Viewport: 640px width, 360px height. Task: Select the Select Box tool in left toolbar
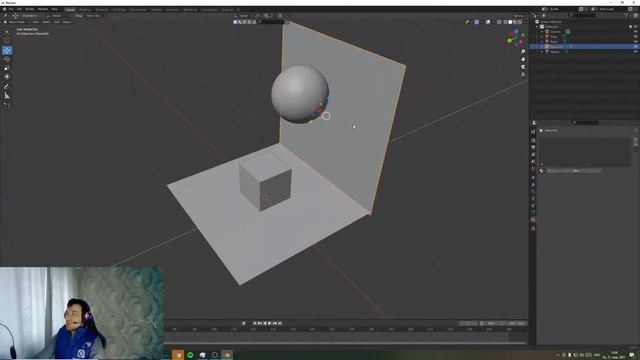pyautogui.click(x=7, y=31)
